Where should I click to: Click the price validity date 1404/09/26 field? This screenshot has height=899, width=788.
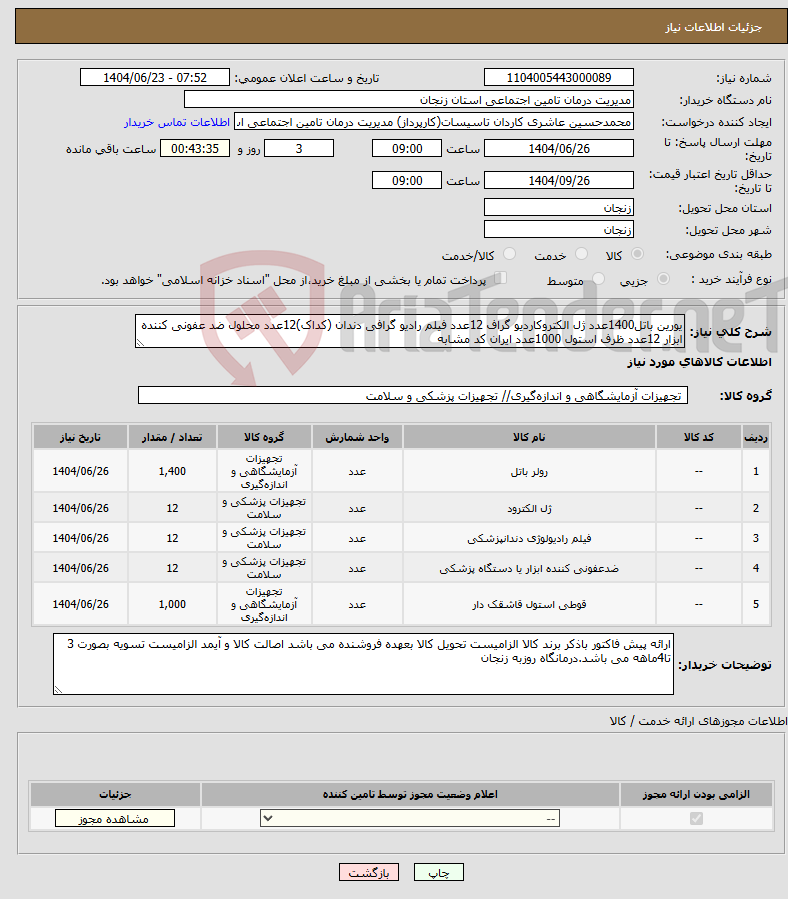(559, 181)
